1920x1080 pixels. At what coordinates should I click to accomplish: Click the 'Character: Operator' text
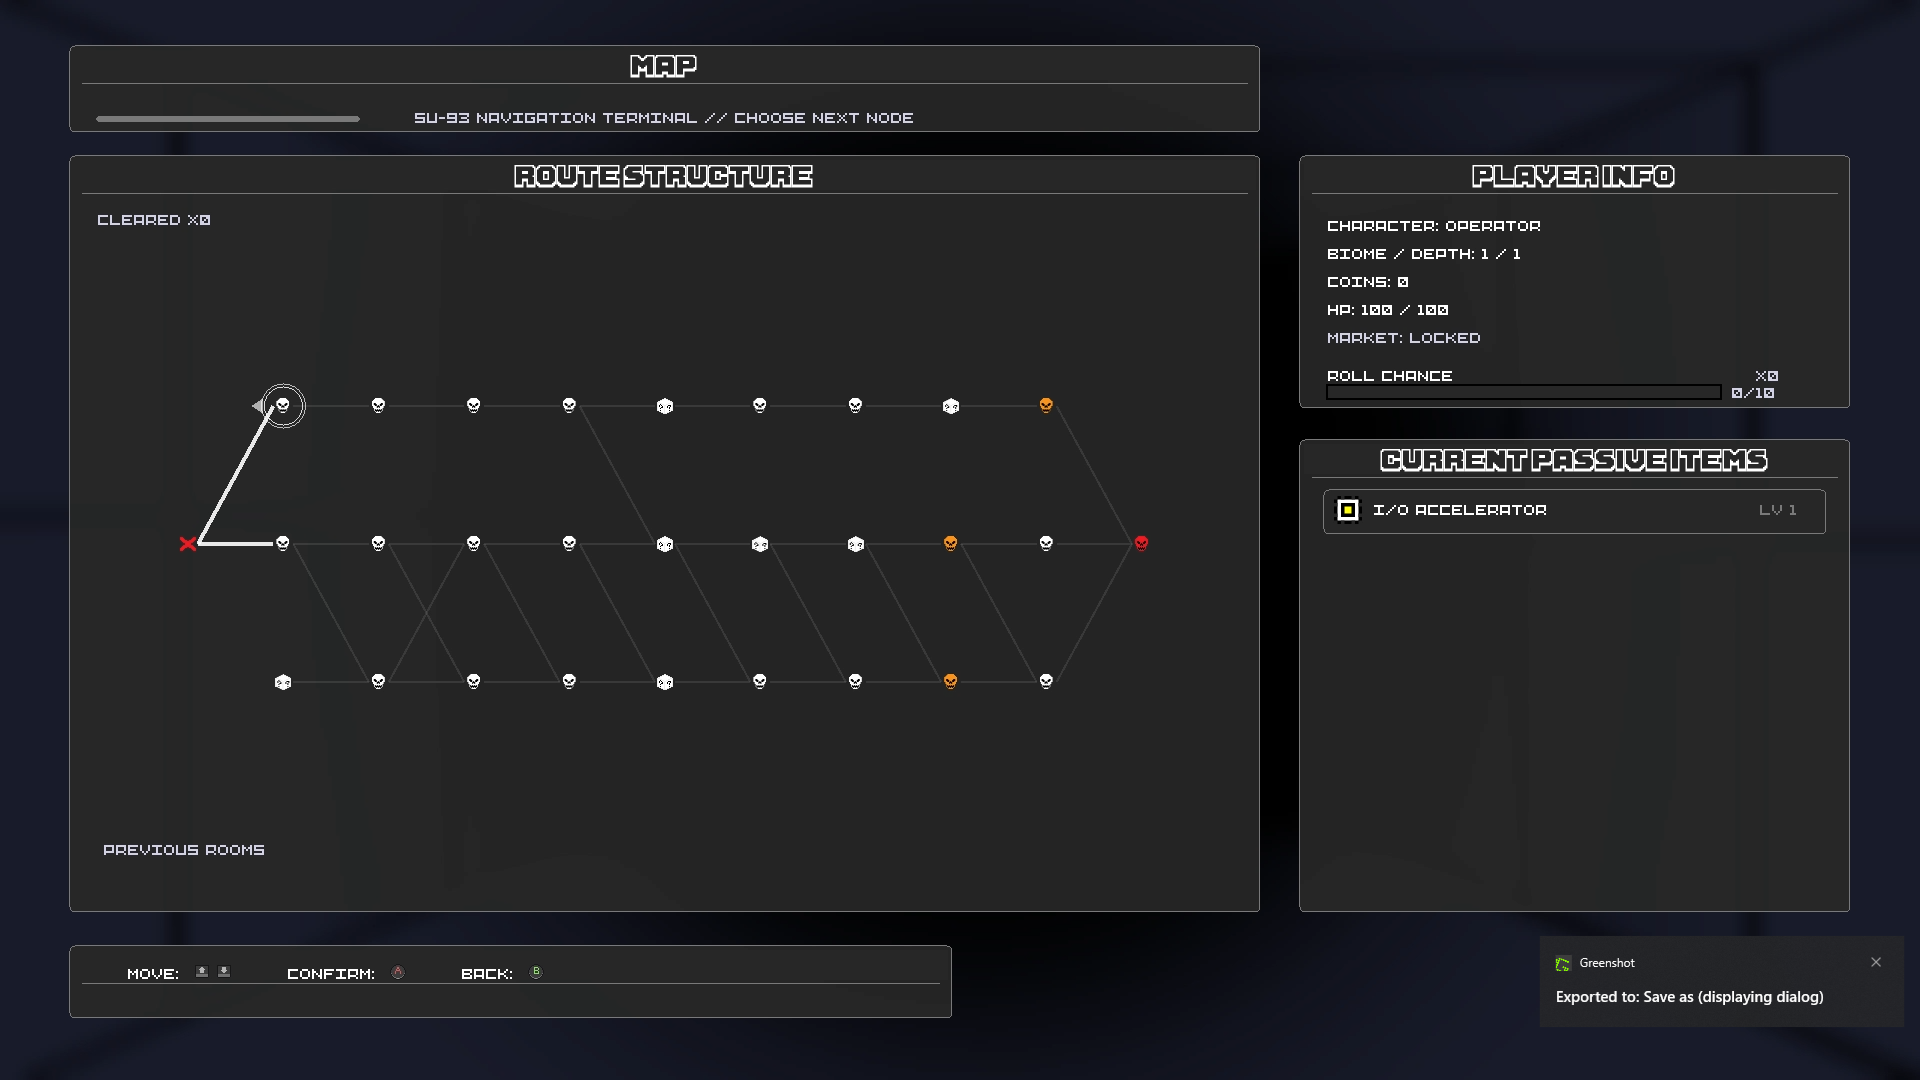[x=1434, y=226]
